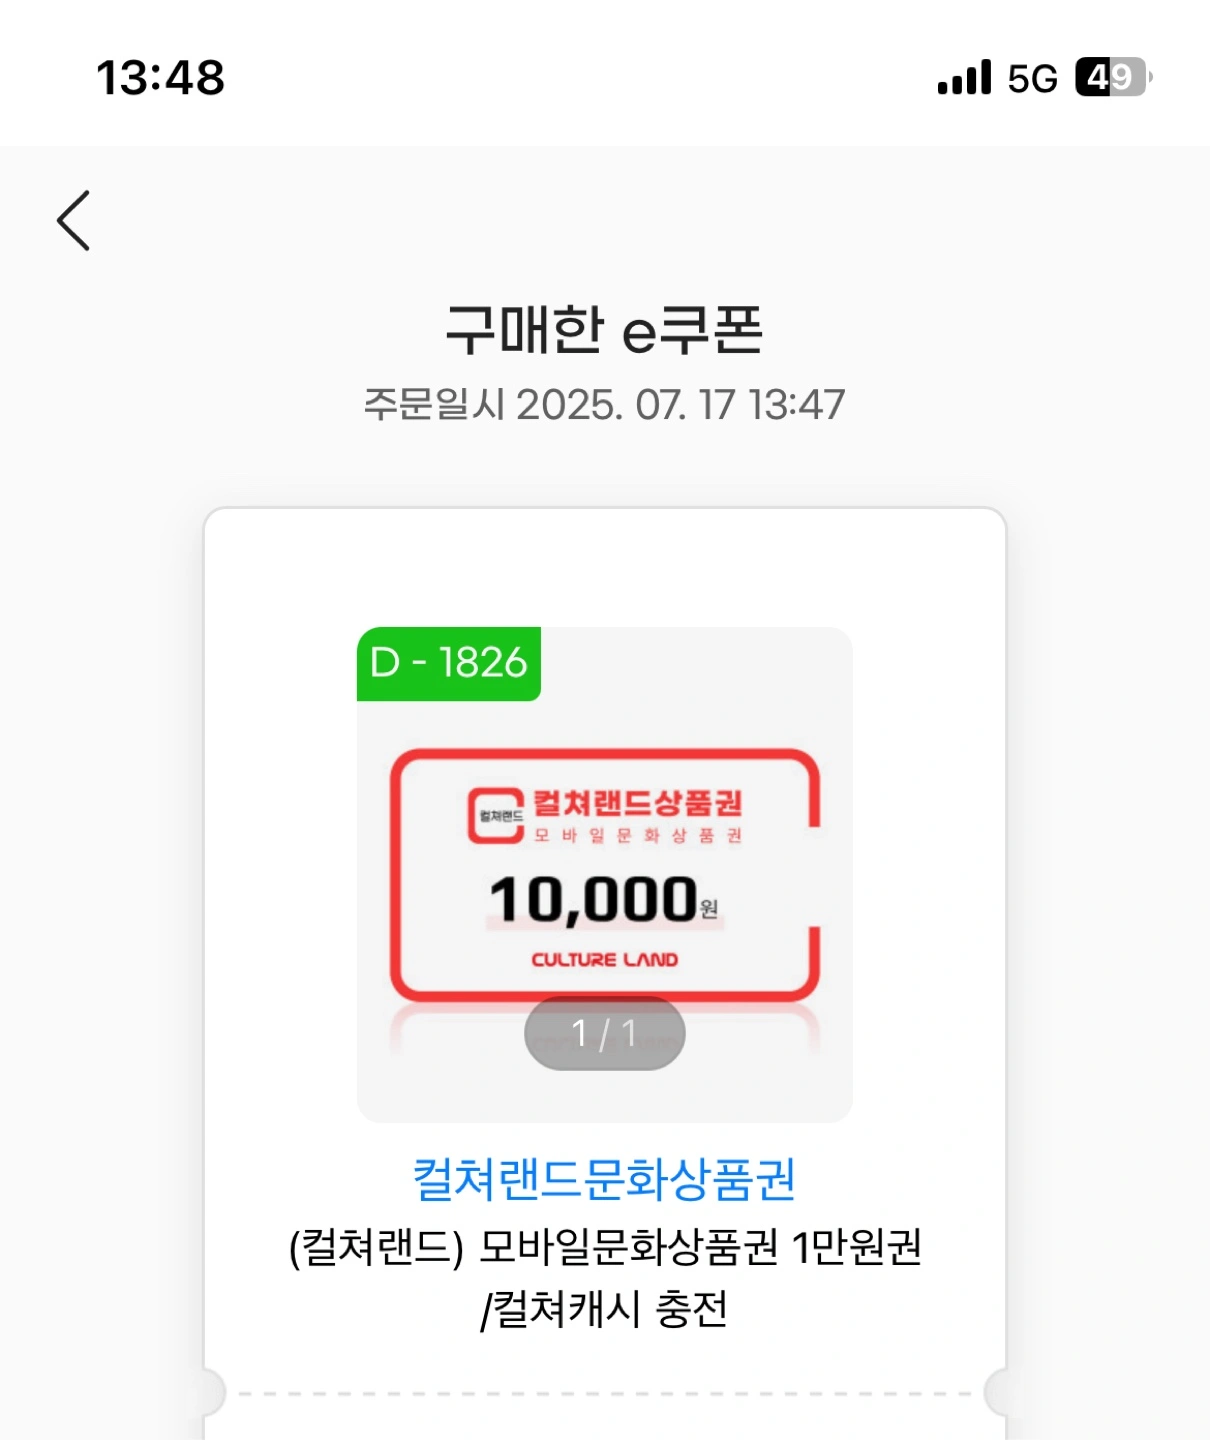
Task: Tap the 5G network indicator
Action: pos(1032,78)
